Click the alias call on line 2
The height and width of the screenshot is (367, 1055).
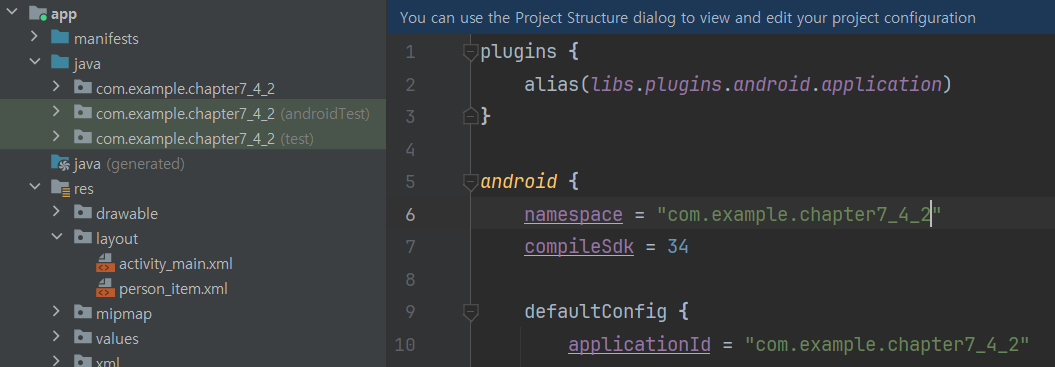tap(552, 84)
